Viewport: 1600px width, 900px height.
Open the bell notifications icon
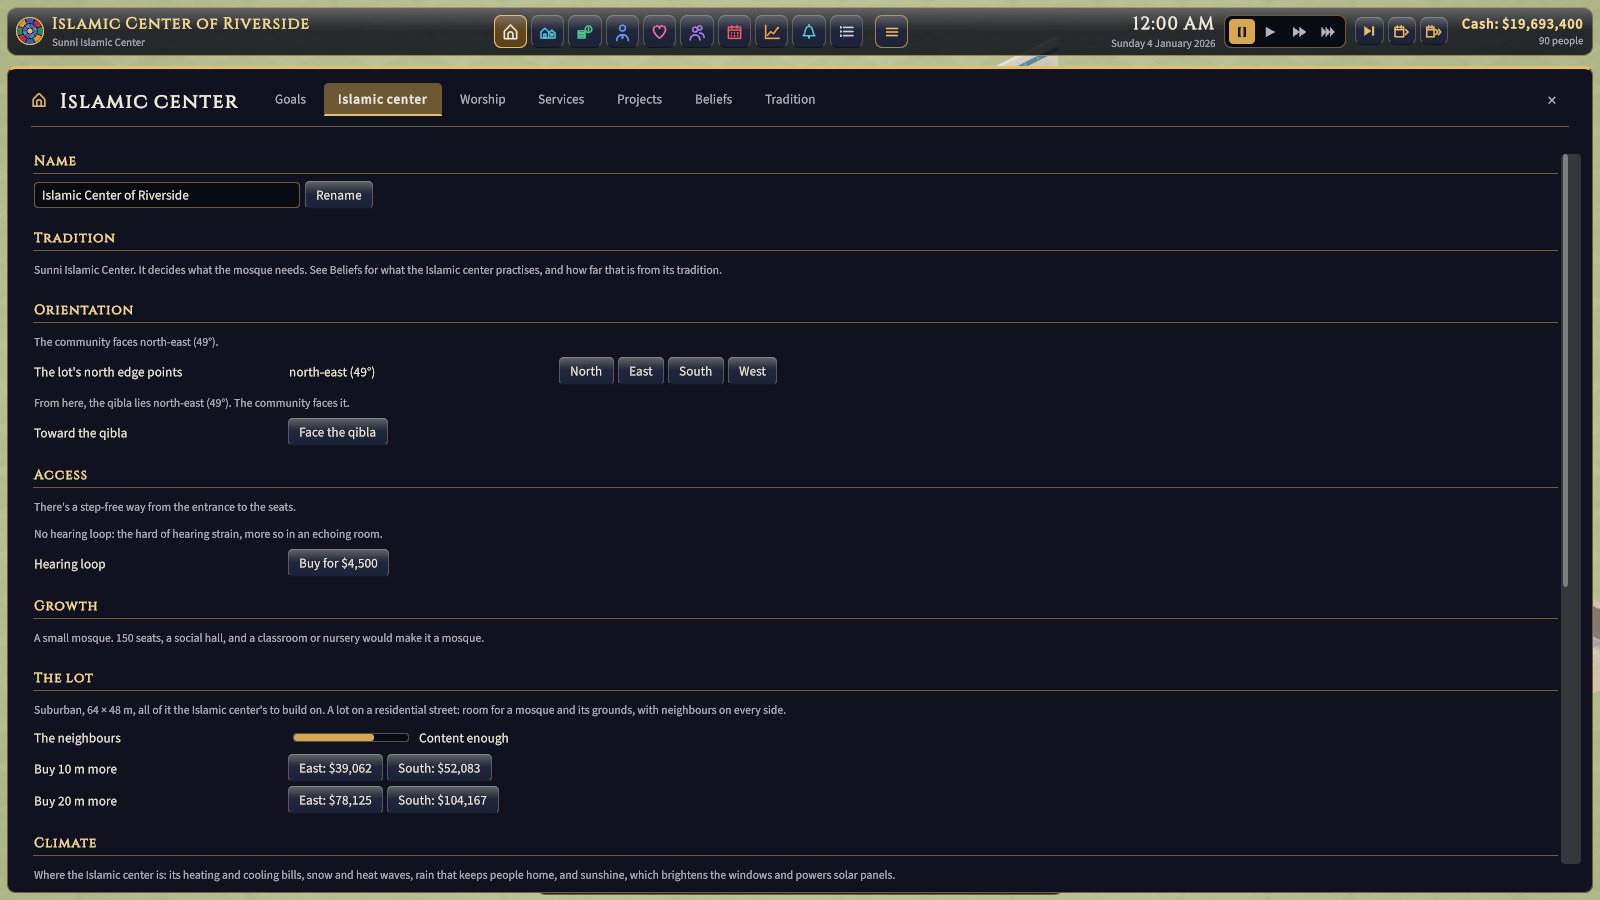(x=809, y=32)
